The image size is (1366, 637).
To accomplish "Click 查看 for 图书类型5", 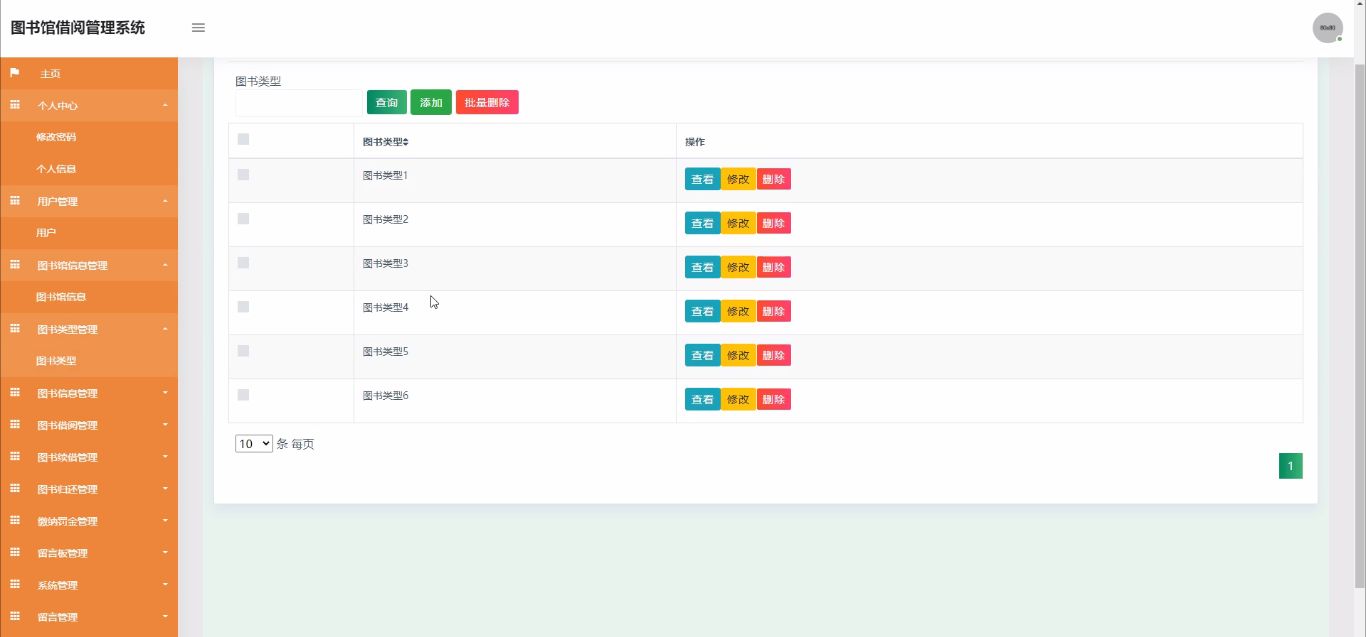I will (x=702, y=355).
